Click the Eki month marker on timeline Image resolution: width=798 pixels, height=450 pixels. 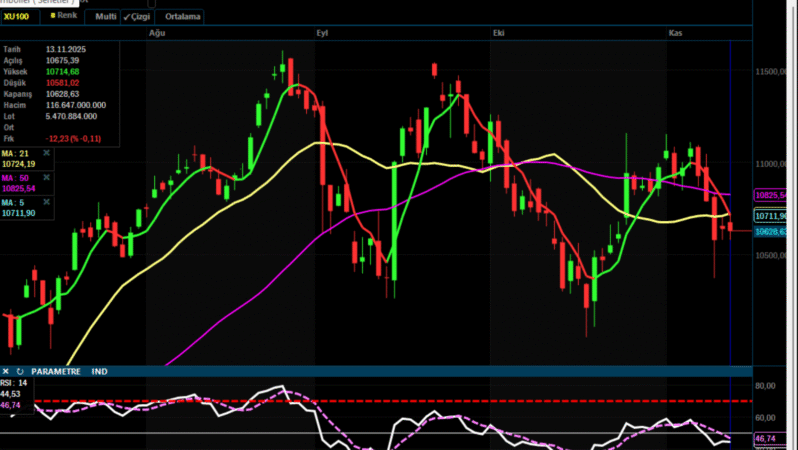tap(497, 34)
